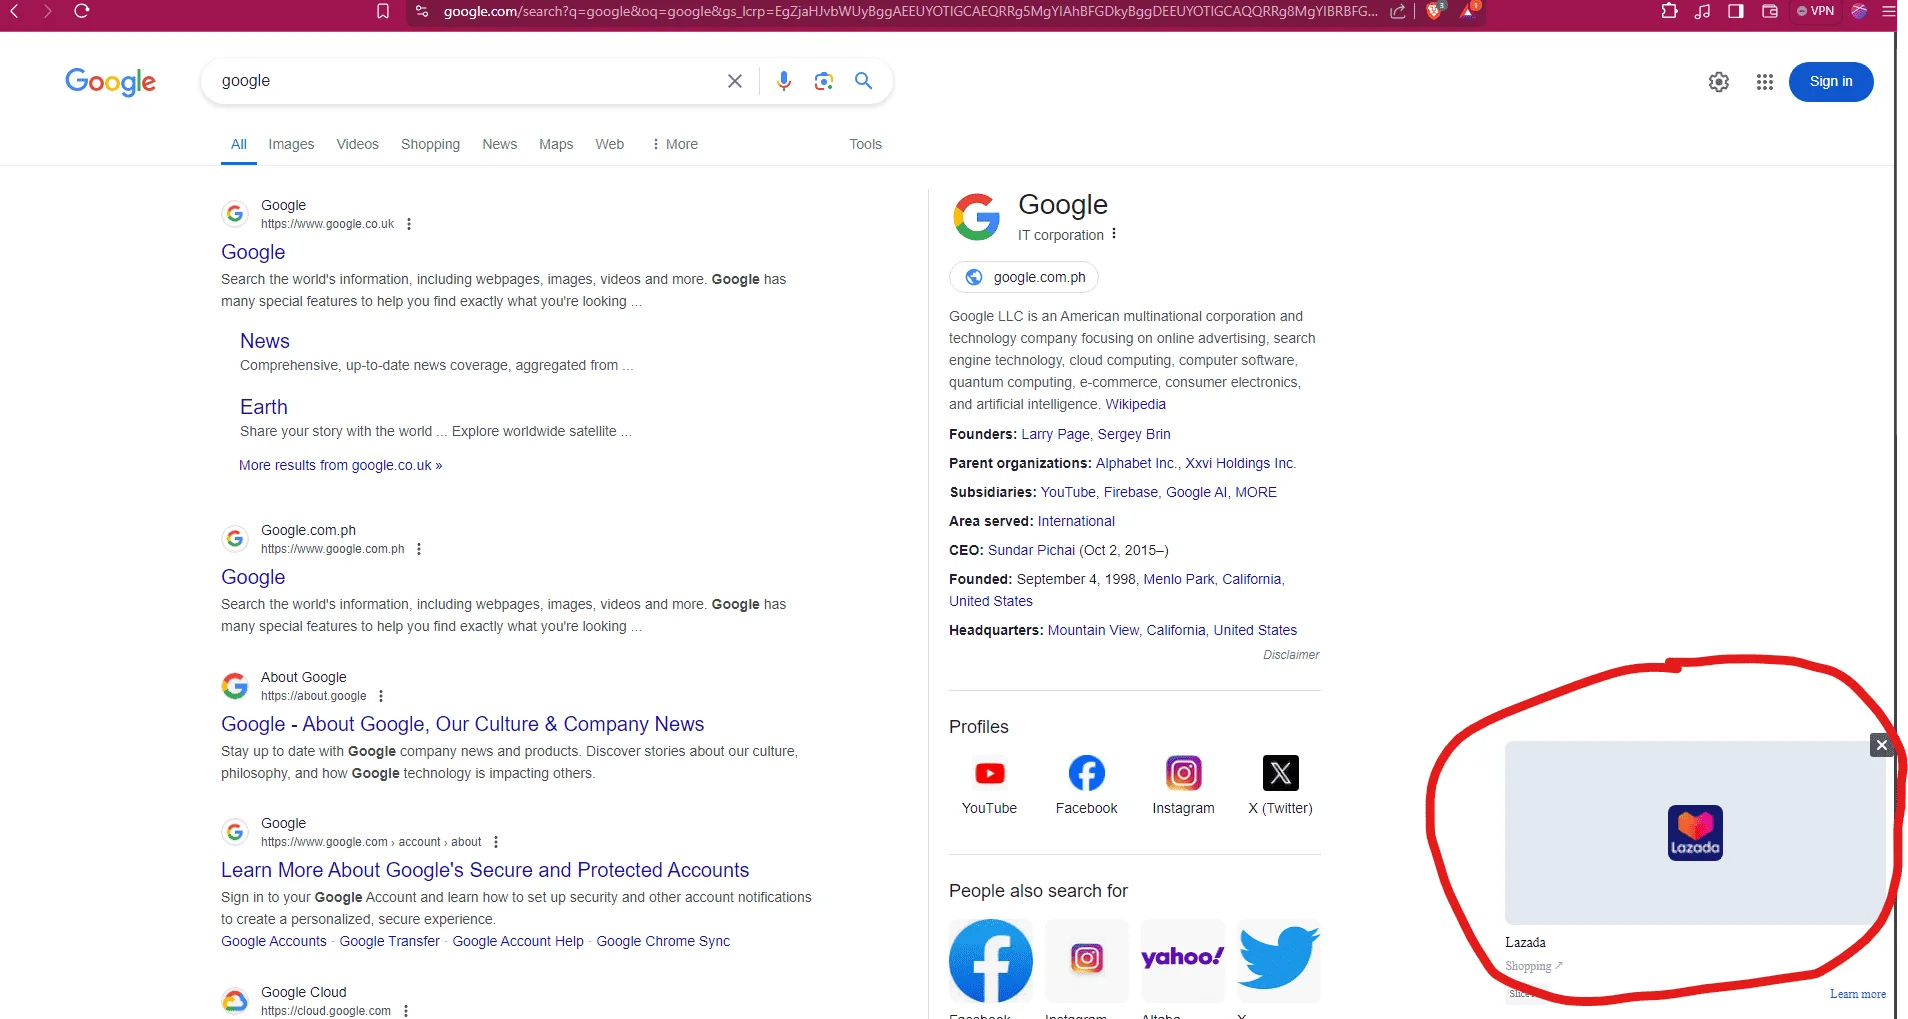The width and height of the screenshot is (1908, 1019).
Task: Select Facebook in People also search for
Action: pos(991,961)
